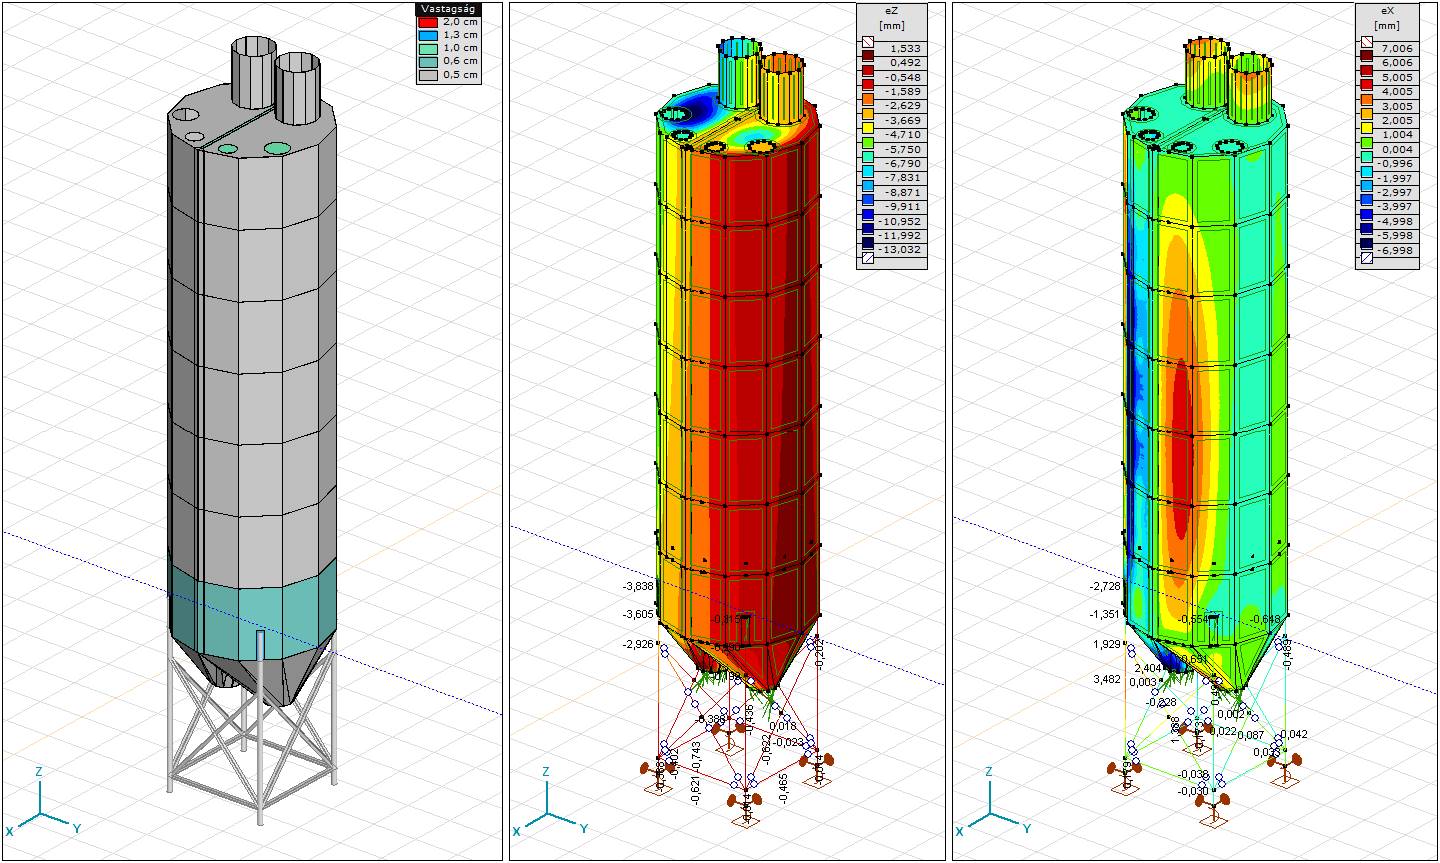
Task: Pick the red 2,0 cm thickness swatch
Action: [429, 21]
